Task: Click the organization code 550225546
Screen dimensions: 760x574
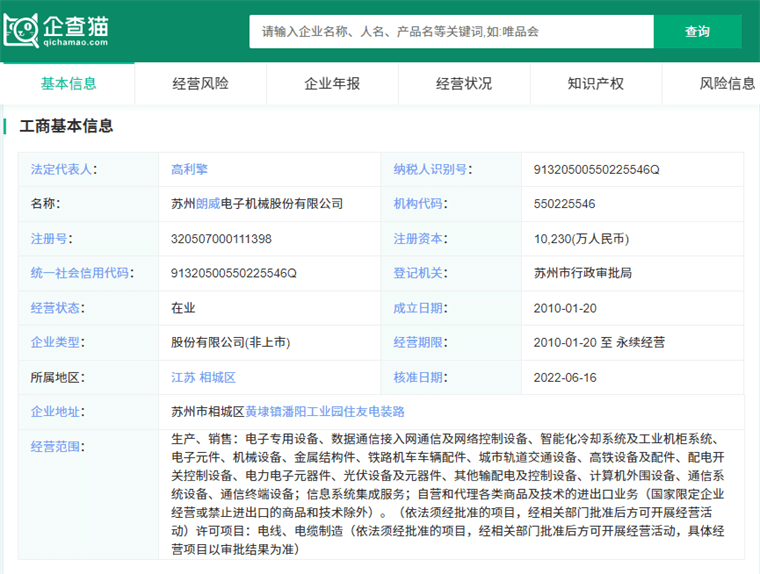Action: tap(564, 204)
